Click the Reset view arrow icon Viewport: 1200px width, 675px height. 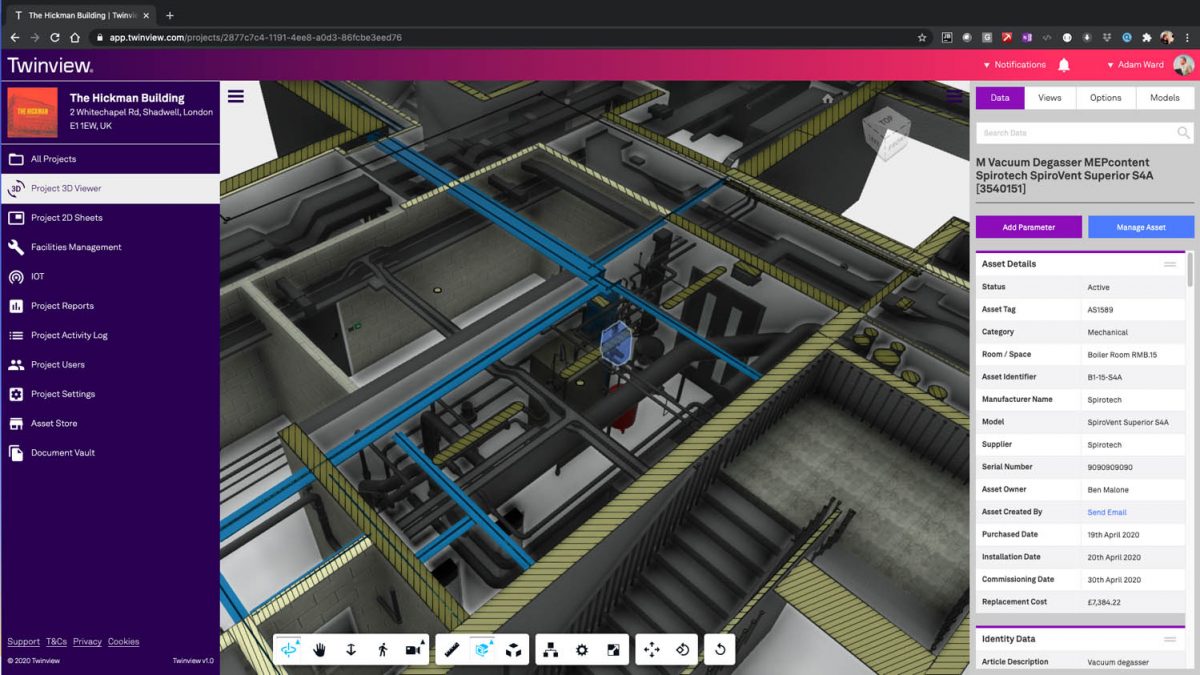point(720,650)
